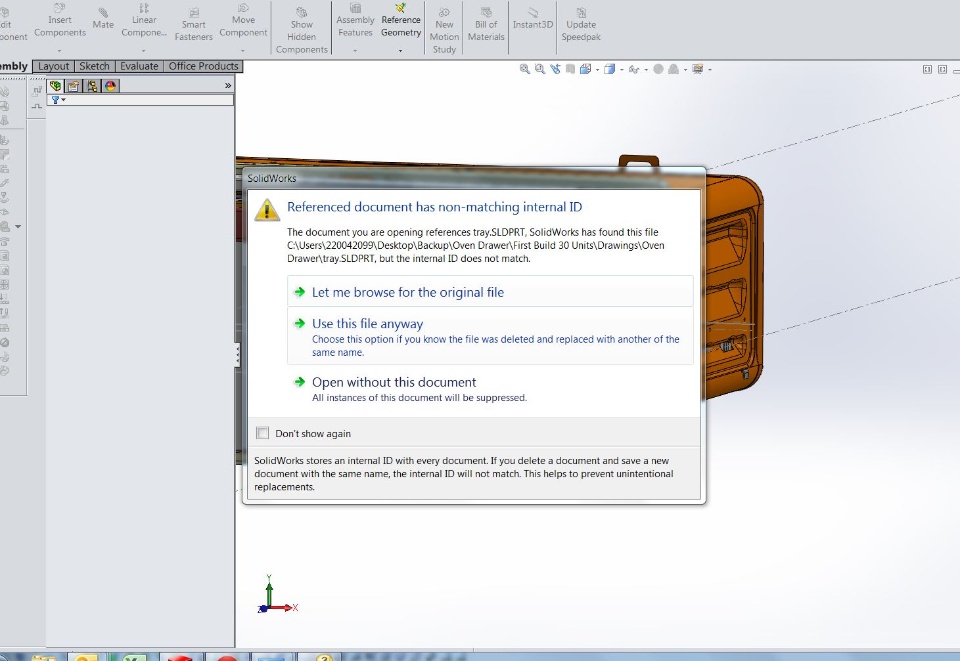Open the Smart Fasteners tool
Screen dimensions: 960x661
[x=193, y=24]
